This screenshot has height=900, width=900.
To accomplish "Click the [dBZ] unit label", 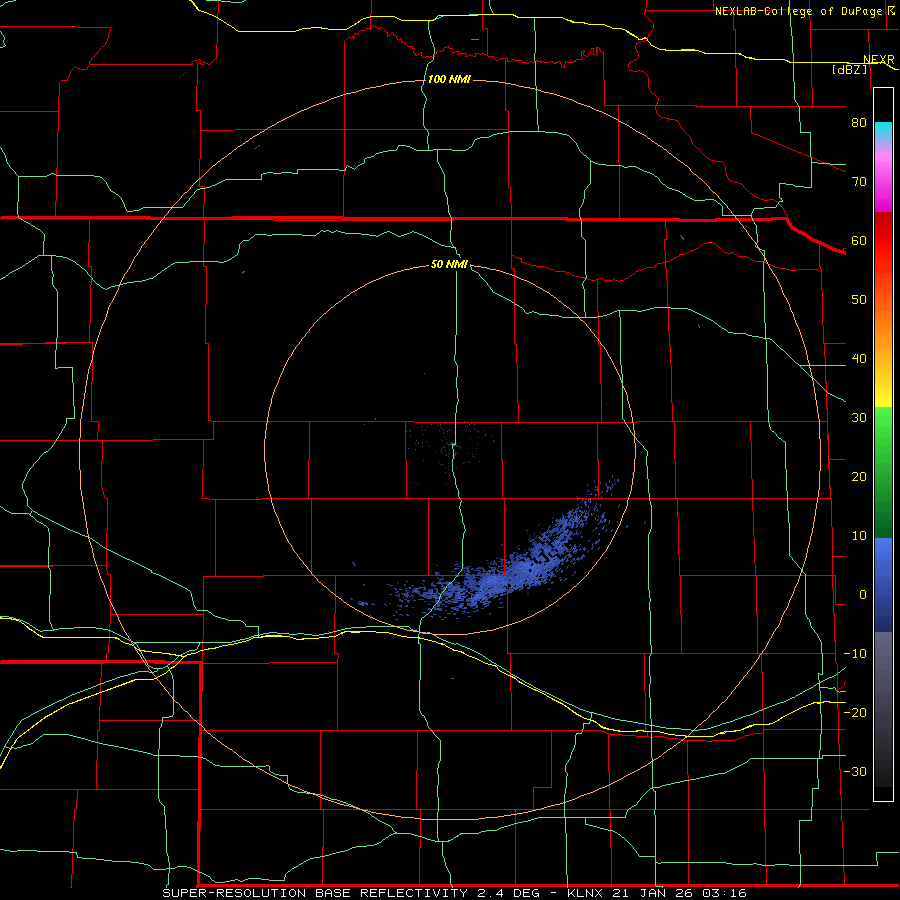I will (x=849, y=69).
